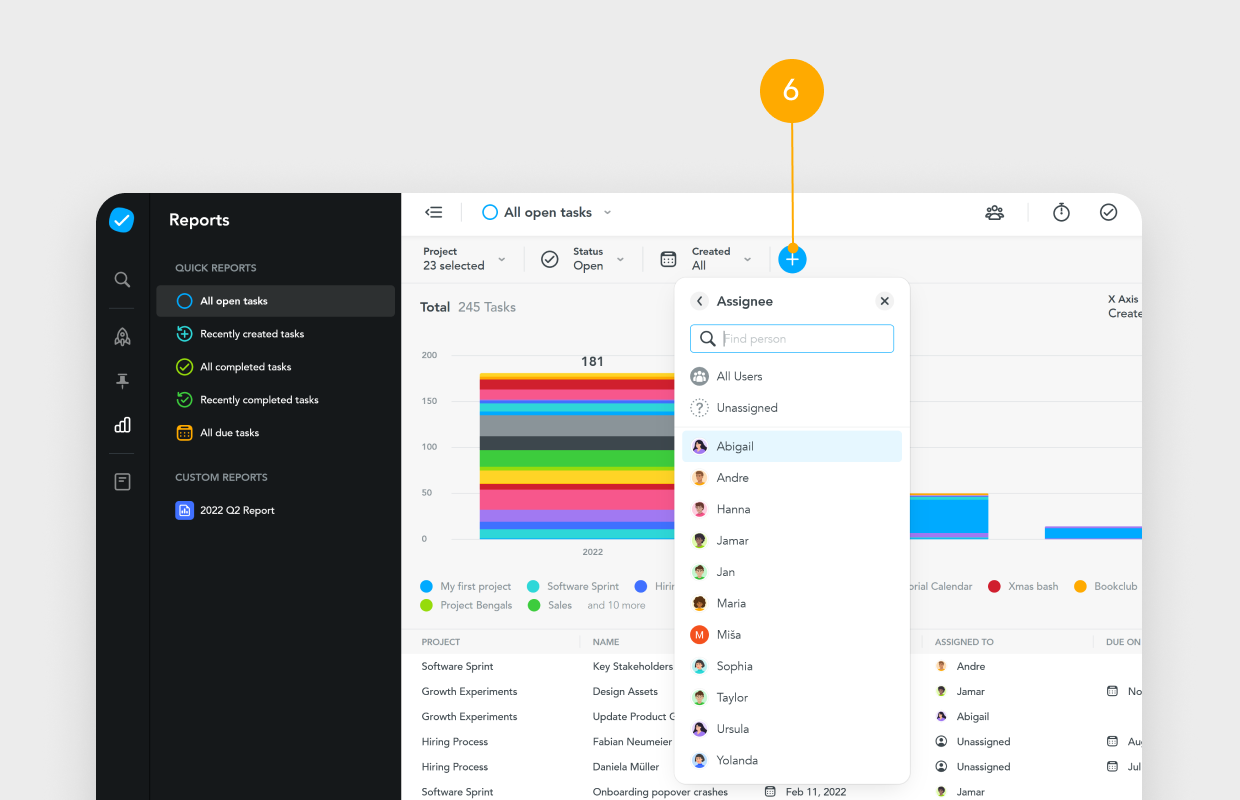Open search from the sidebar

coord(122,280)
